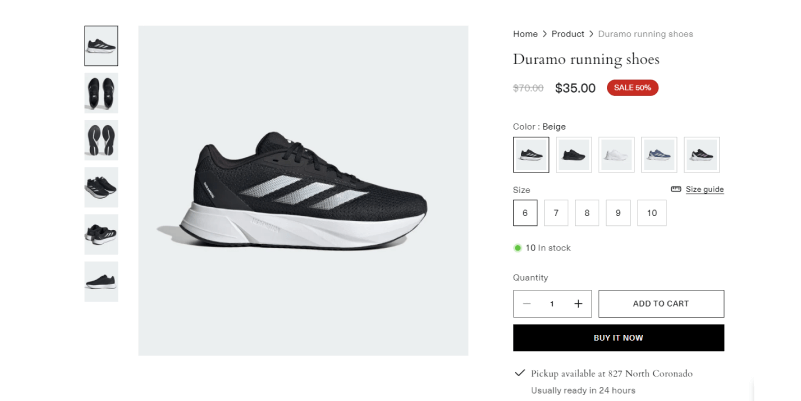The image size is (801, 401).
Task: Click the quantity input field
Action: pyautogui.click(x=551, y=304)
